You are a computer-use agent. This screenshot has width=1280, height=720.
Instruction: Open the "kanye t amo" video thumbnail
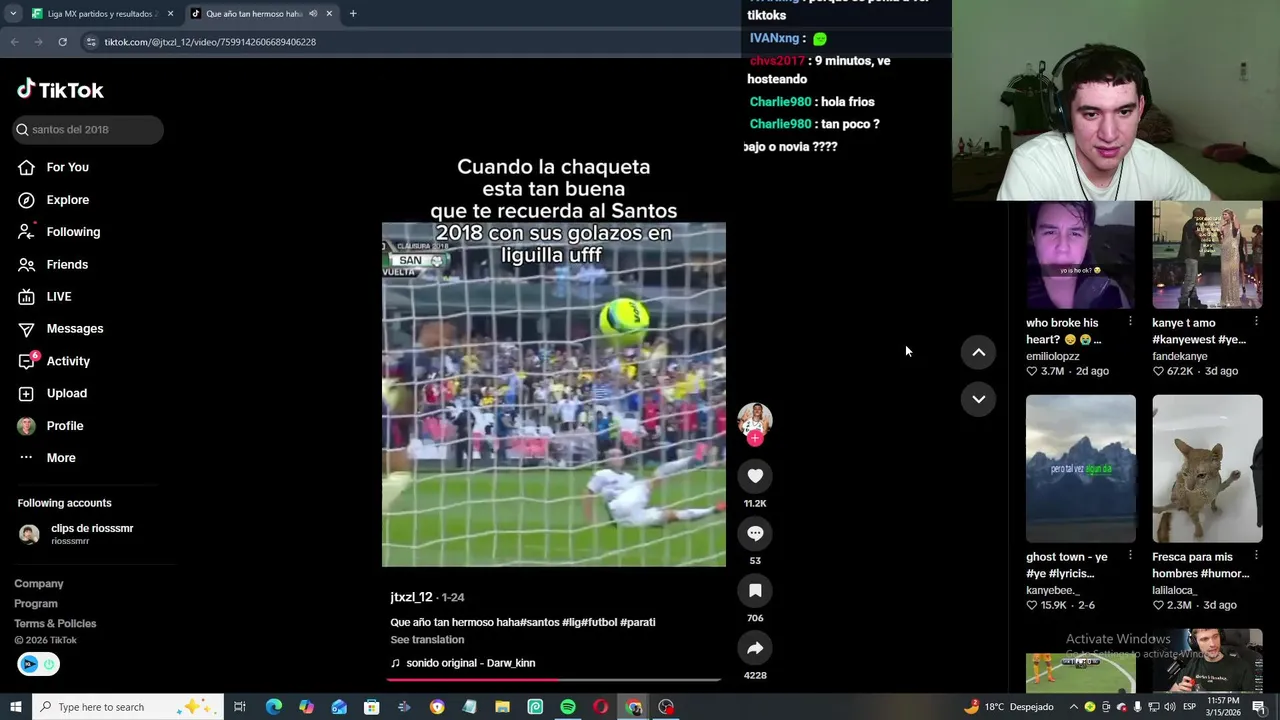[x=1207, y=255]
